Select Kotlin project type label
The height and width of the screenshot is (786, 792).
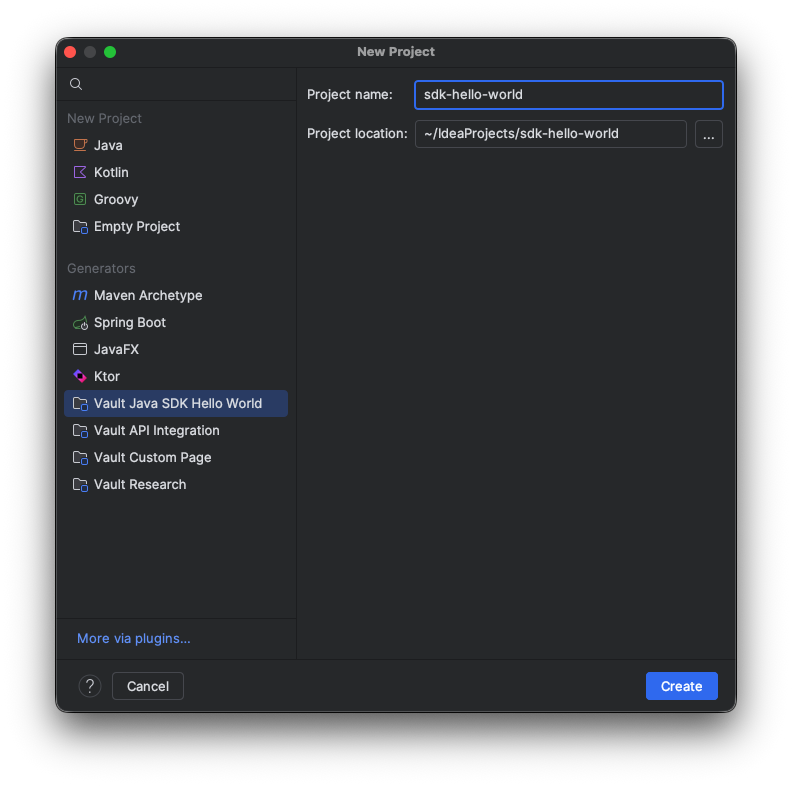pos(111,172)
